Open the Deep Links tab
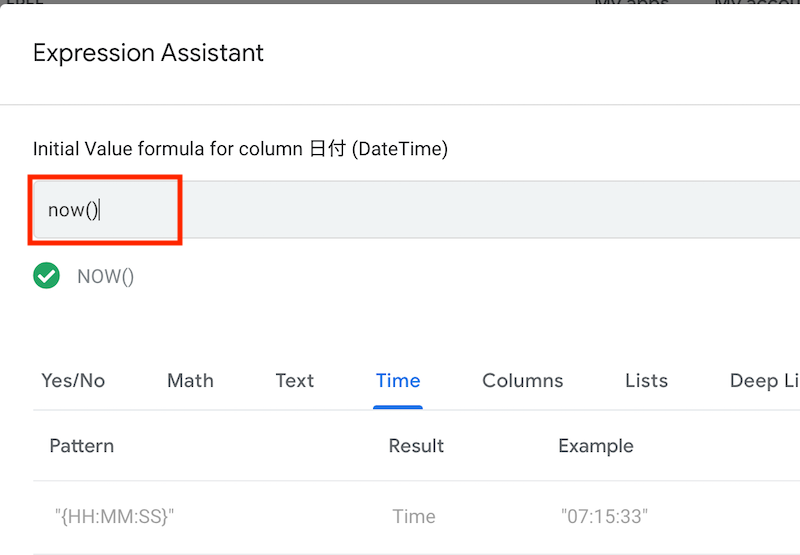 click(x=764, y=381)
